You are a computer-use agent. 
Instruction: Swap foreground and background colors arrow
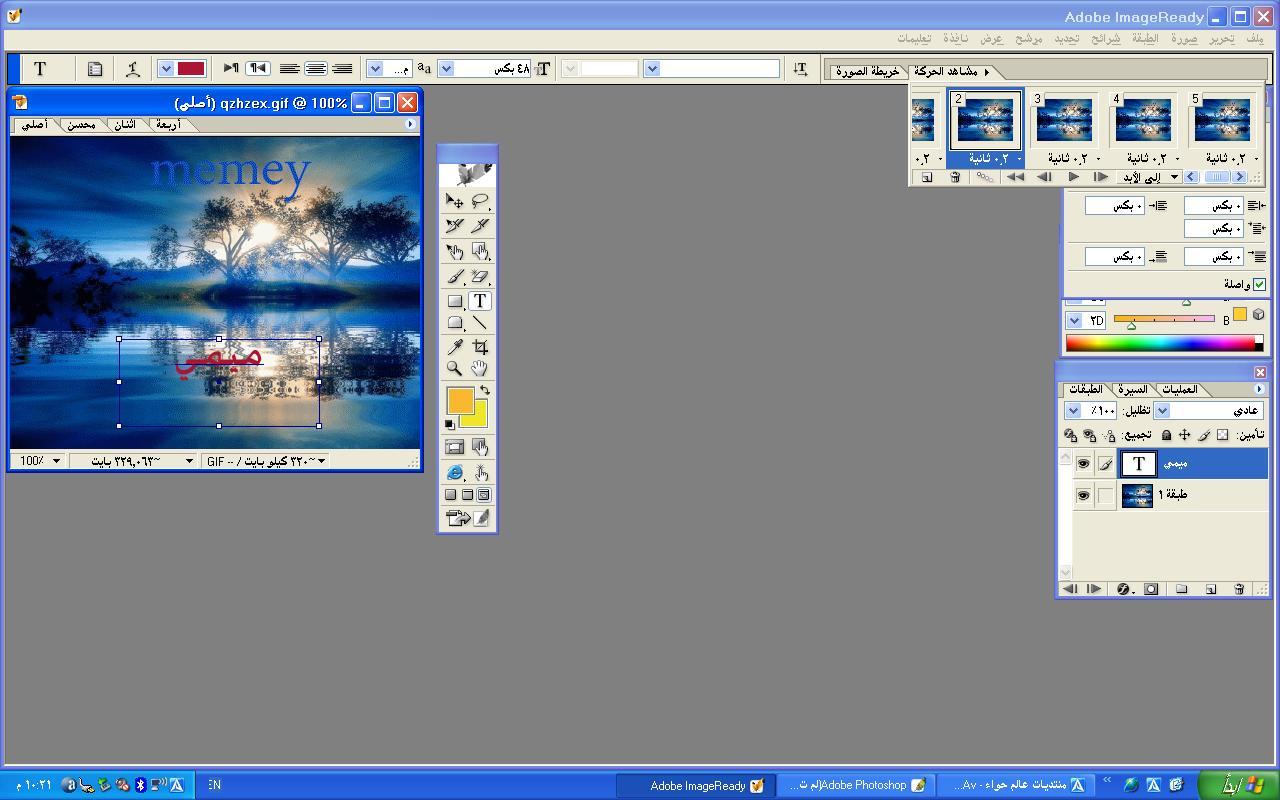[485, 390]
